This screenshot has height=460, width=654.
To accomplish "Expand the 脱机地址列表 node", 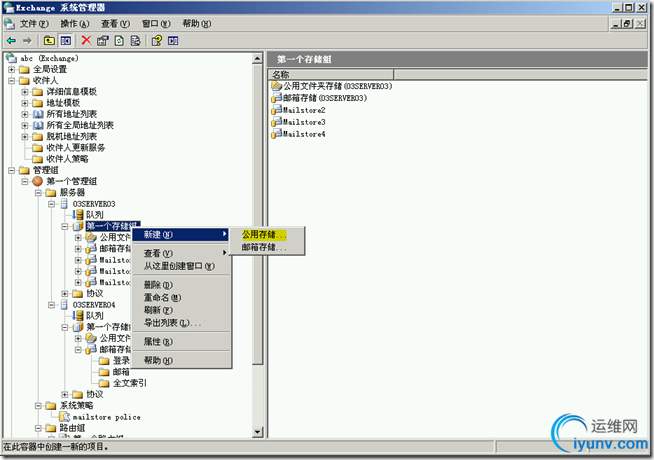I will pyautogui.click(x=25, y=136).
